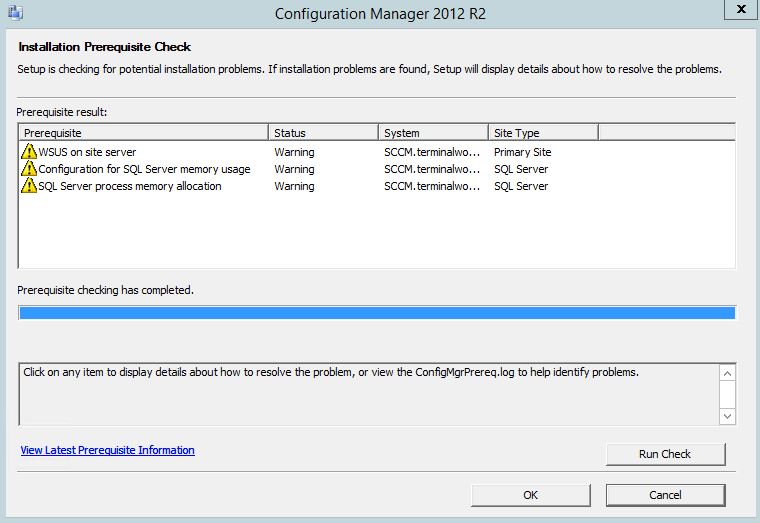Viewport: 760px width, 523px height.
Task: Sort by the System column header
Action: pyautogui.click(x=433, y=133)
